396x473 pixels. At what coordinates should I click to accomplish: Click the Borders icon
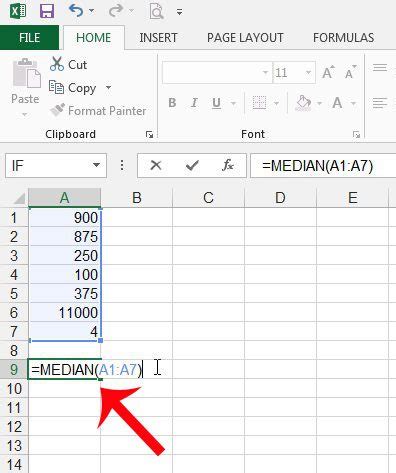tap(259, 103)
